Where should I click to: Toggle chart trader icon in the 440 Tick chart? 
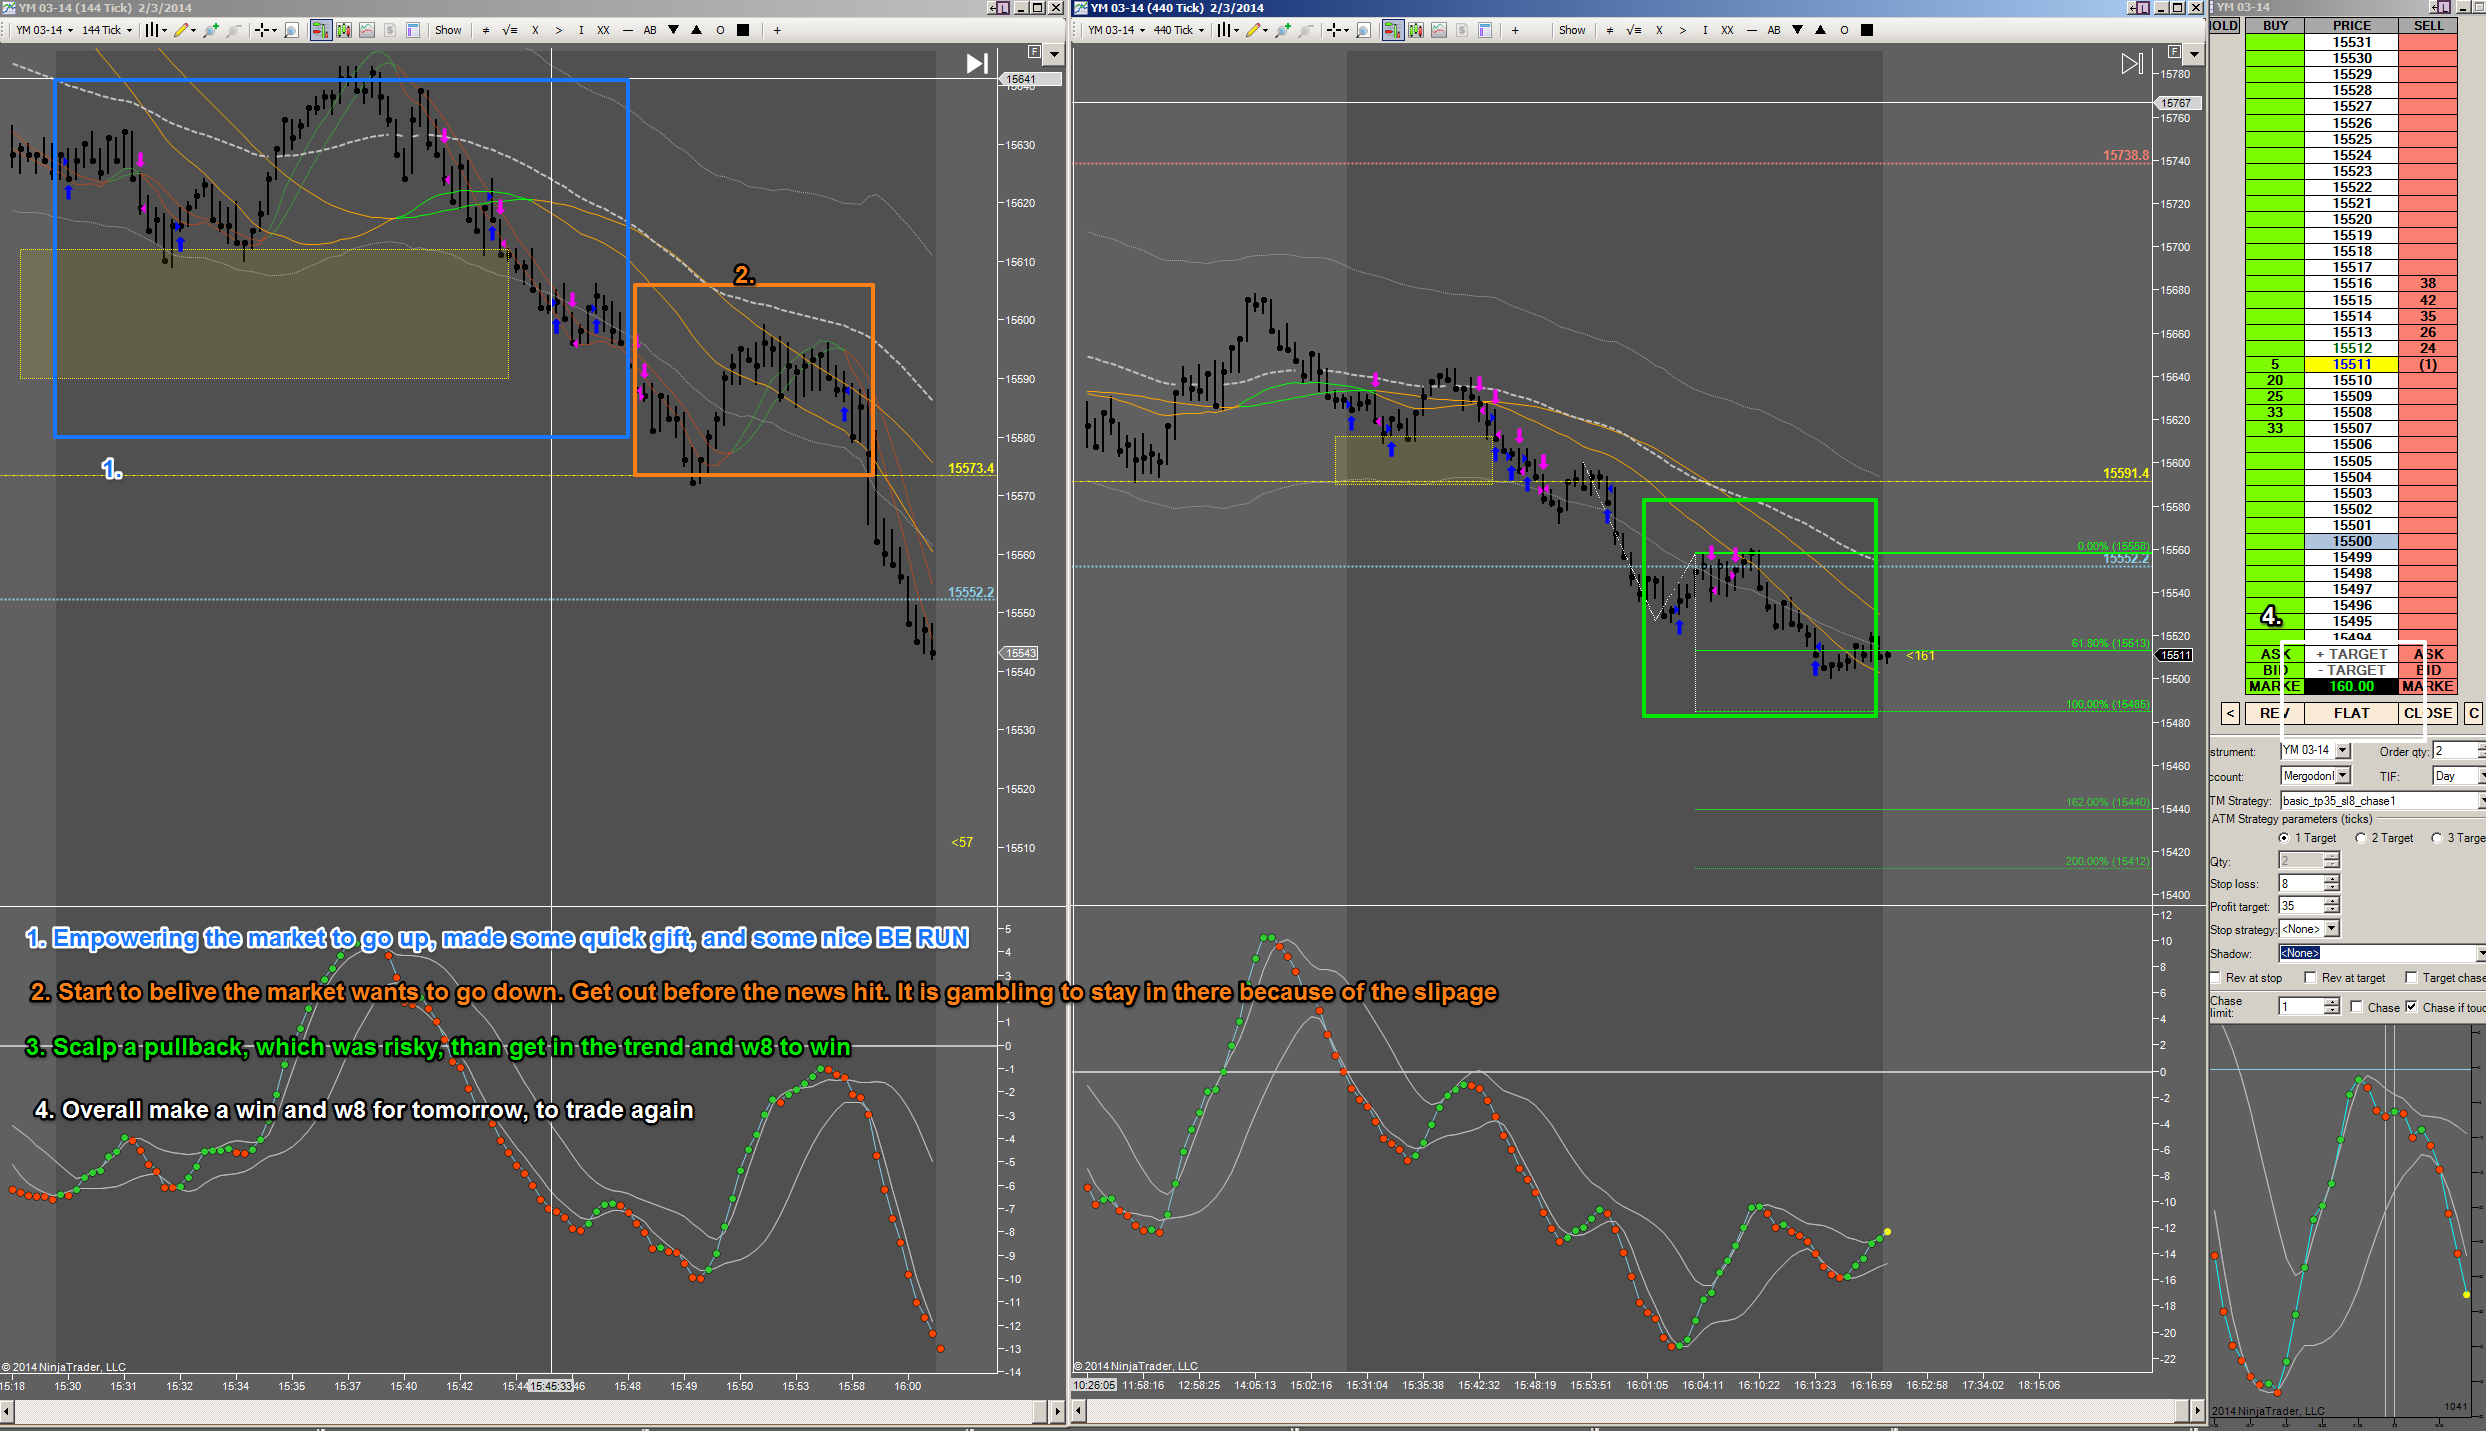[x=1392, y=30]
